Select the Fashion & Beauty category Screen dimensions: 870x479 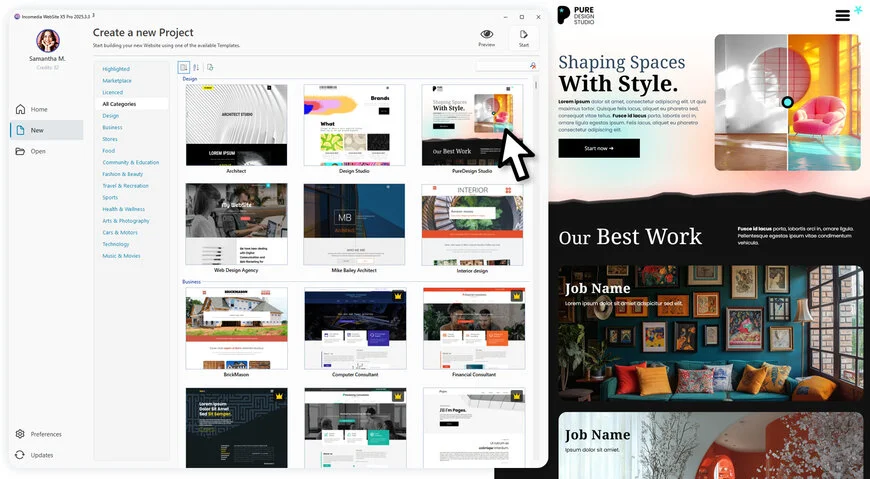(x=123, y=174)
